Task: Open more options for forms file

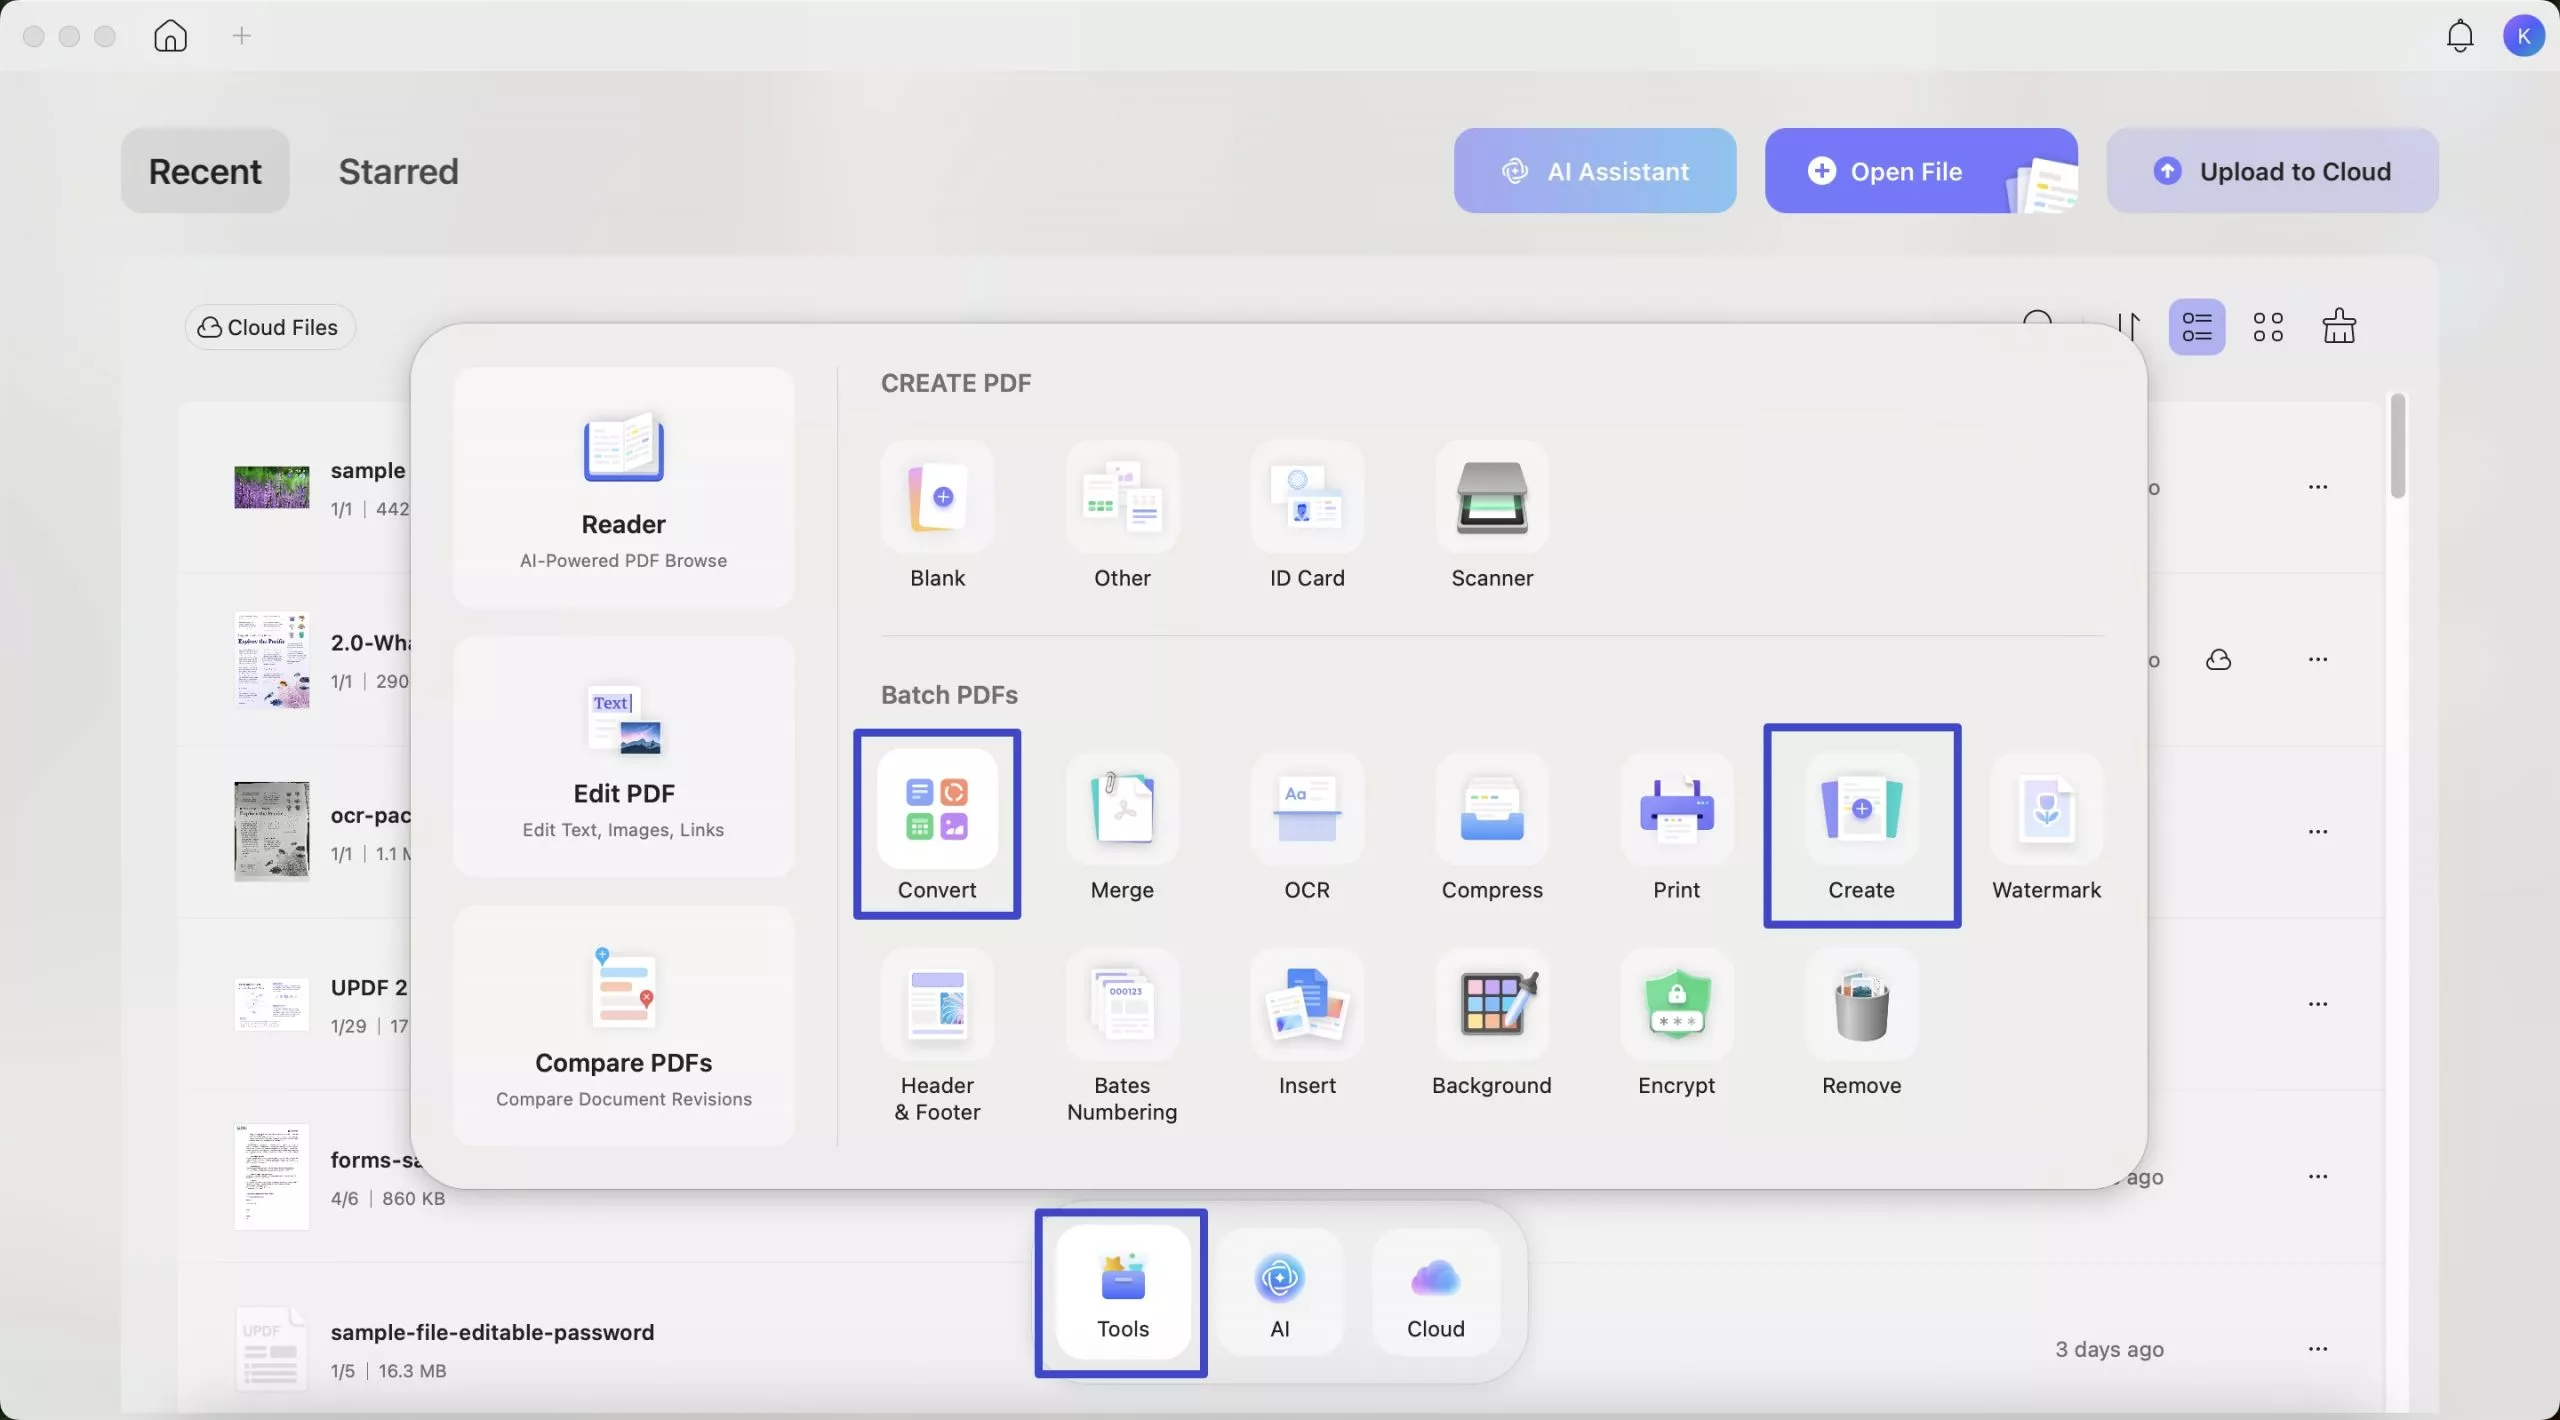Action: [x=2318, y=1177]
